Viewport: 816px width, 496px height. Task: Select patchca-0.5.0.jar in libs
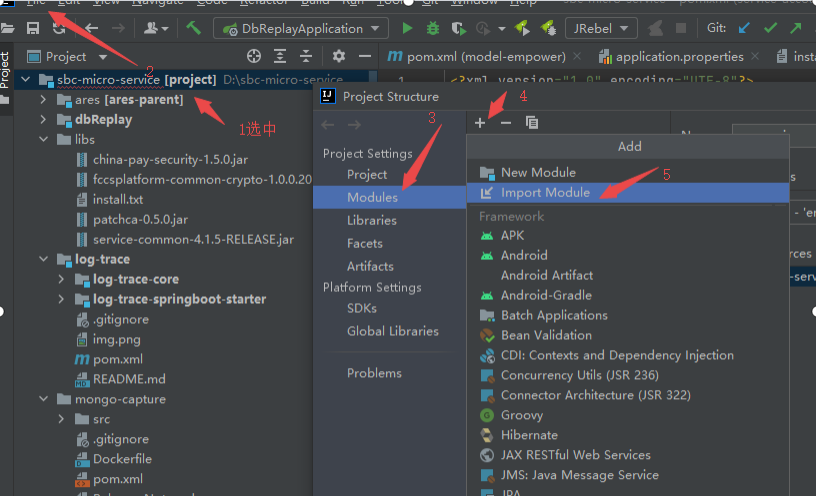pyautogui.click(x=140, y=219)
